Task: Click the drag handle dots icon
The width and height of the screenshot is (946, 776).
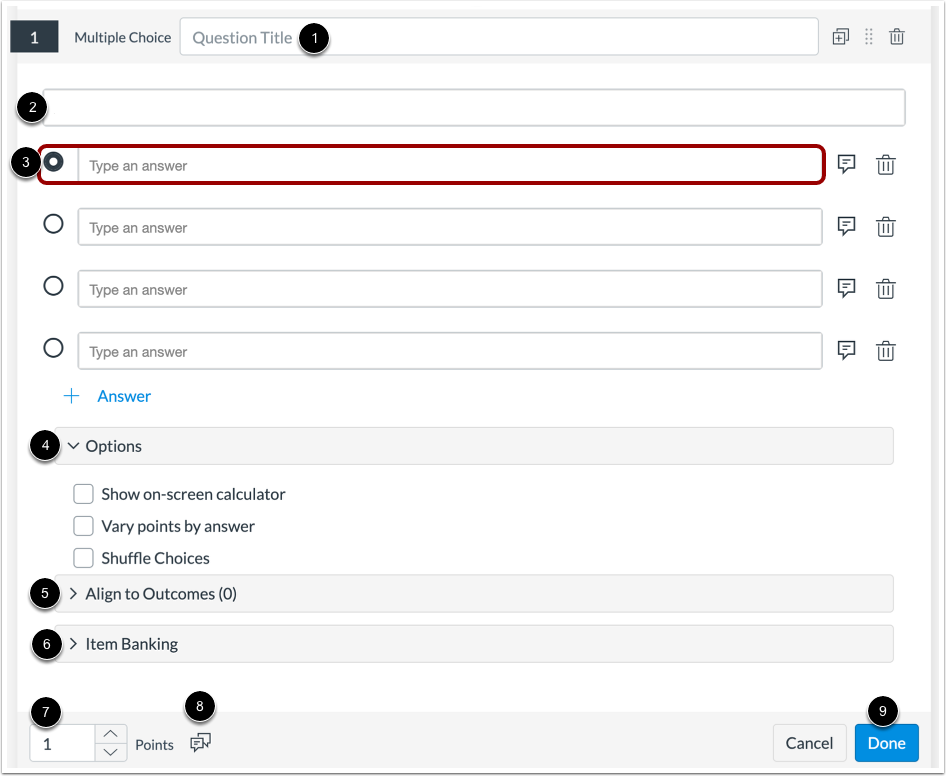Action: (869, 37)
